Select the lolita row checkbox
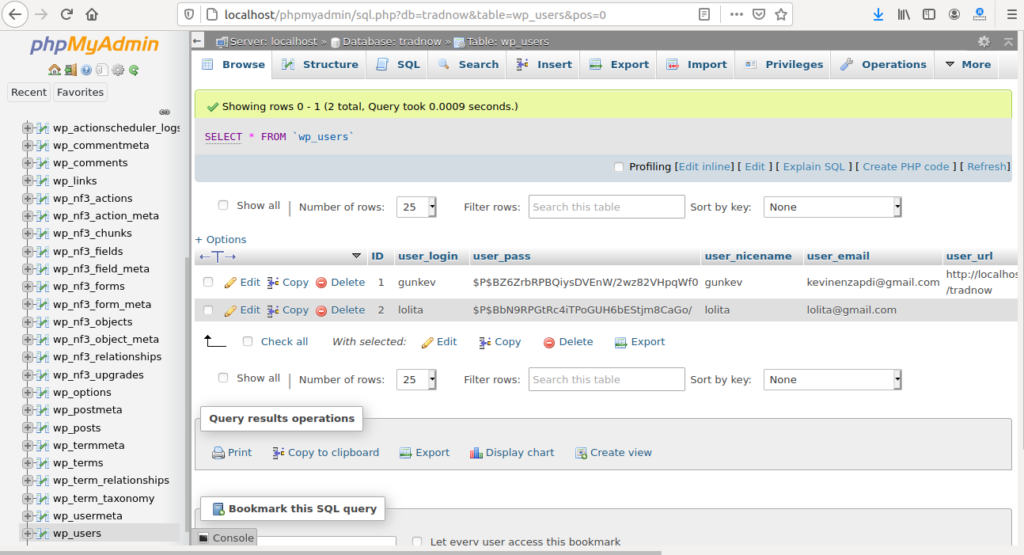1024x555 pixels. [208, 310]
